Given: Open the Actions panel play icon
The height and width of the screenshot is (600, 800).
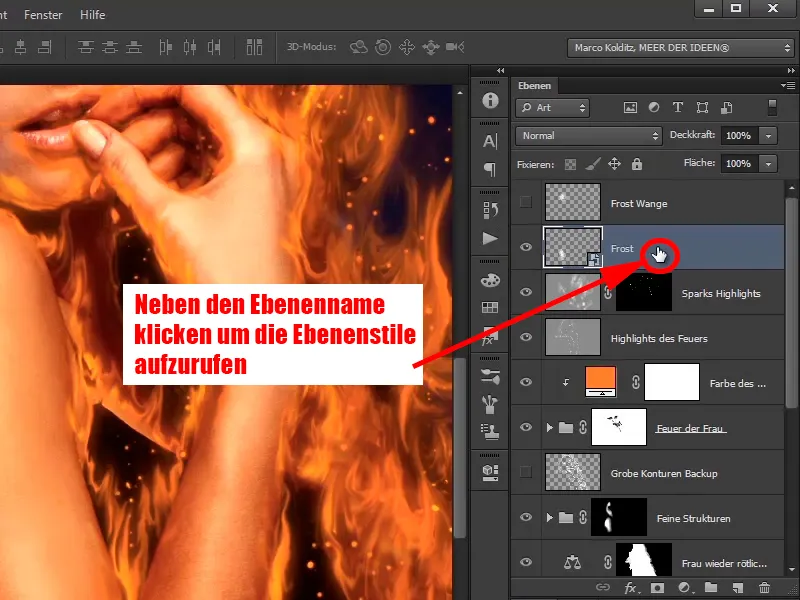Looking at the screenshot, I should coord(490,238).
